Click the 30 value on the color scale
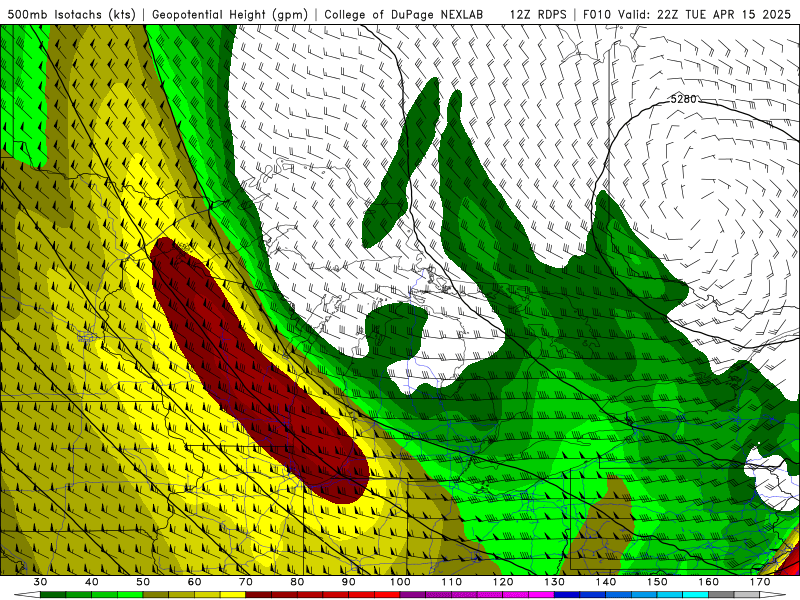 tap(40, 582)
